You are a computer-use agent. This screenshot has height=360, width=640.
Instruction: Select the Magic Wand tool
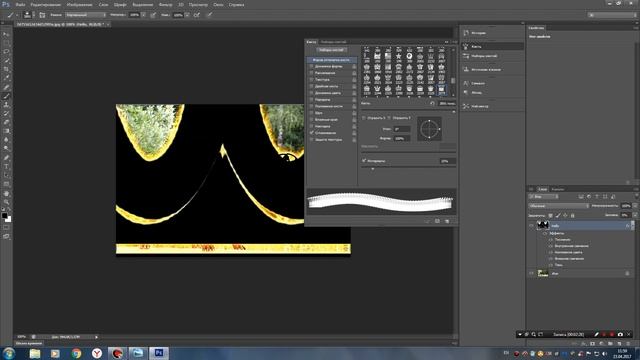[x=6, y=61]
